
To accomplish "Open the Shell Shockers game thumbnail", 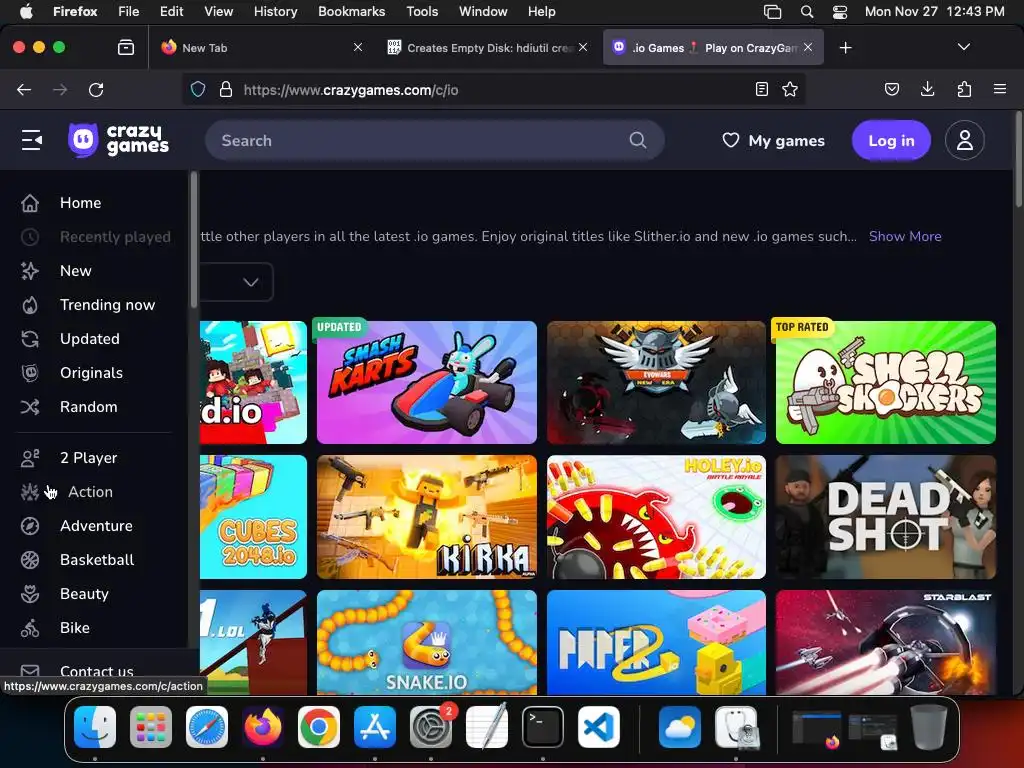I will point(886,382).
